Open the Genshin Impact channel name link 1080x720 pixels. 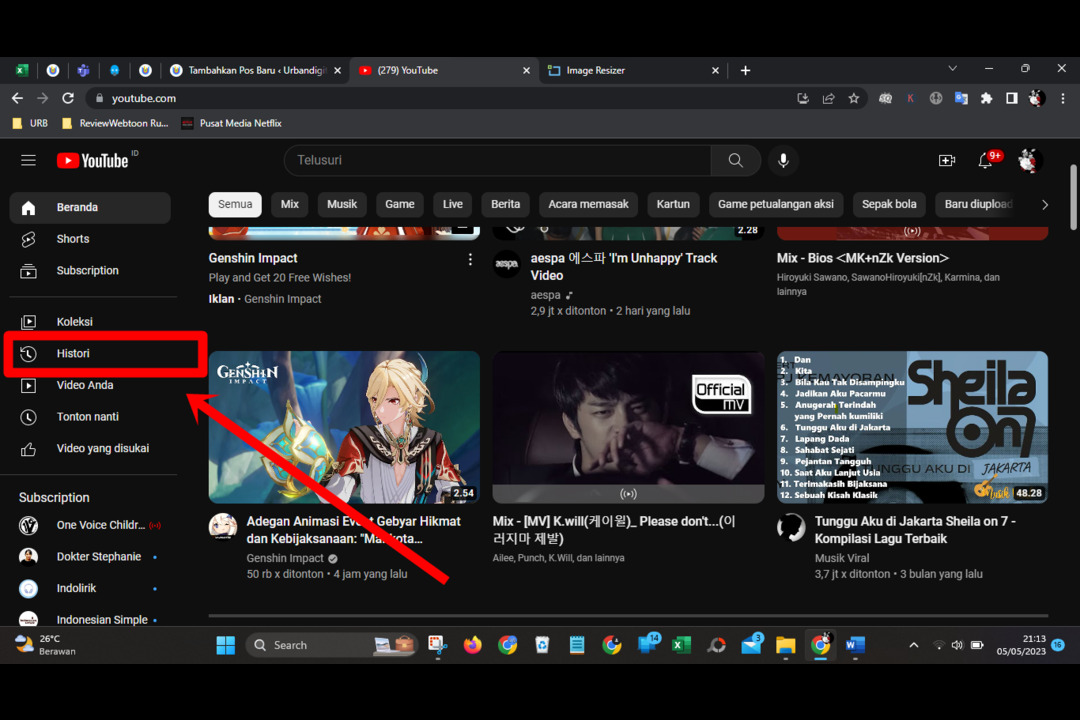tap(285, 558)
